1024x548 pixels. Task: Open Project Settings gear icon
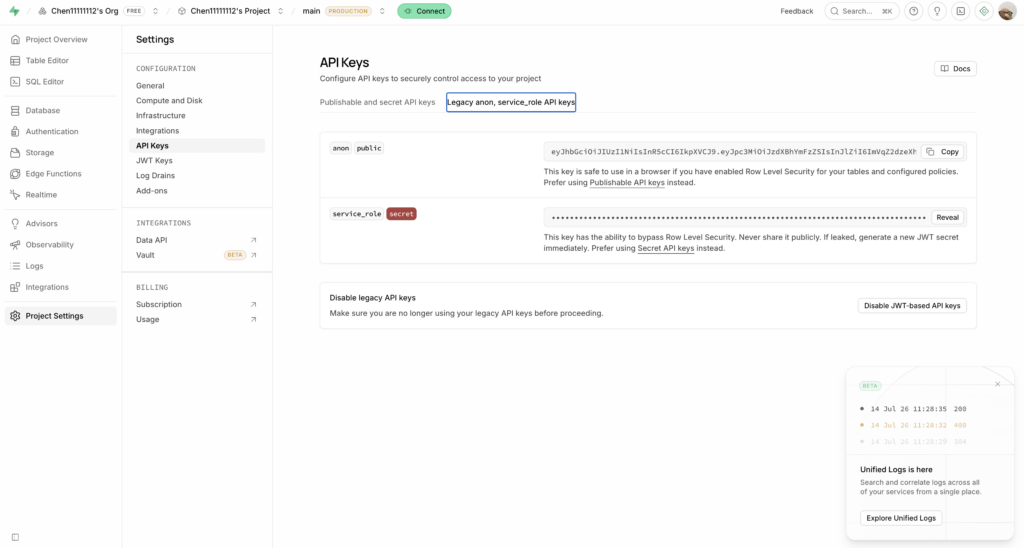pos(15,316)
